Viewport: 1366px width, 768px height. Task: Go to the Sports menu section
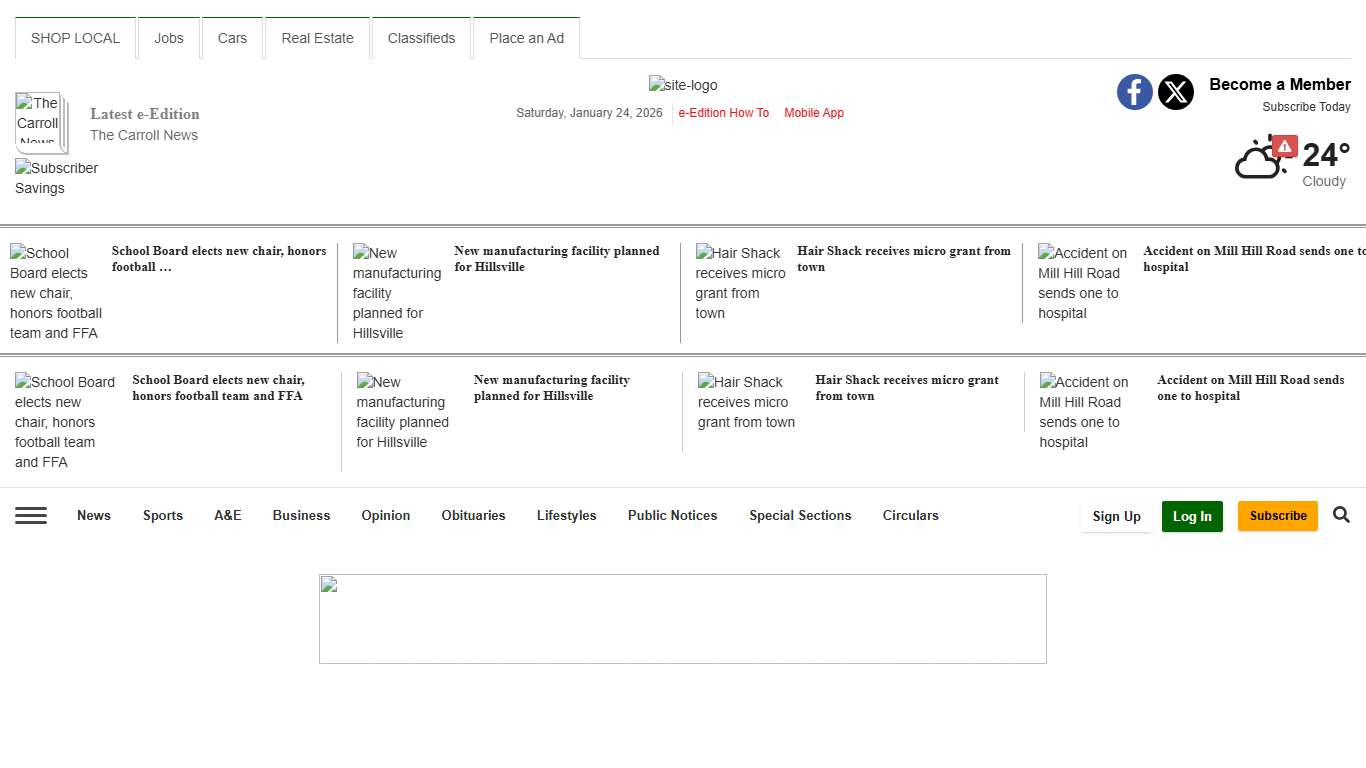[x=162, y=515]
